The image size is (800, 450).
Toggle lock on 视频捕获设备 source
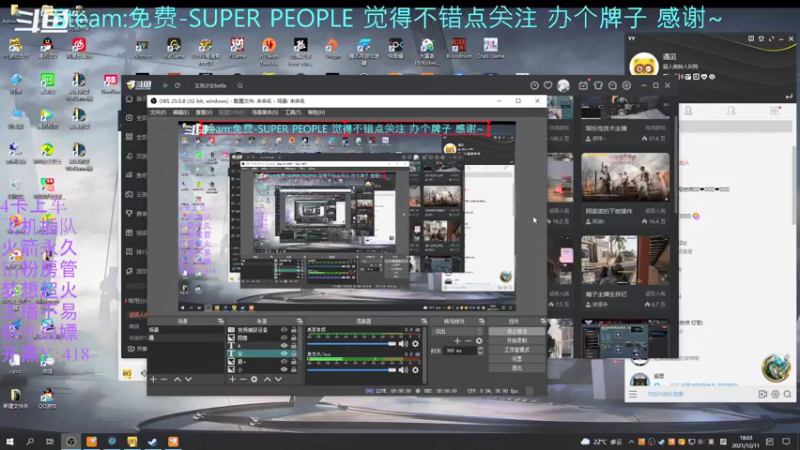tap(293, 330)
